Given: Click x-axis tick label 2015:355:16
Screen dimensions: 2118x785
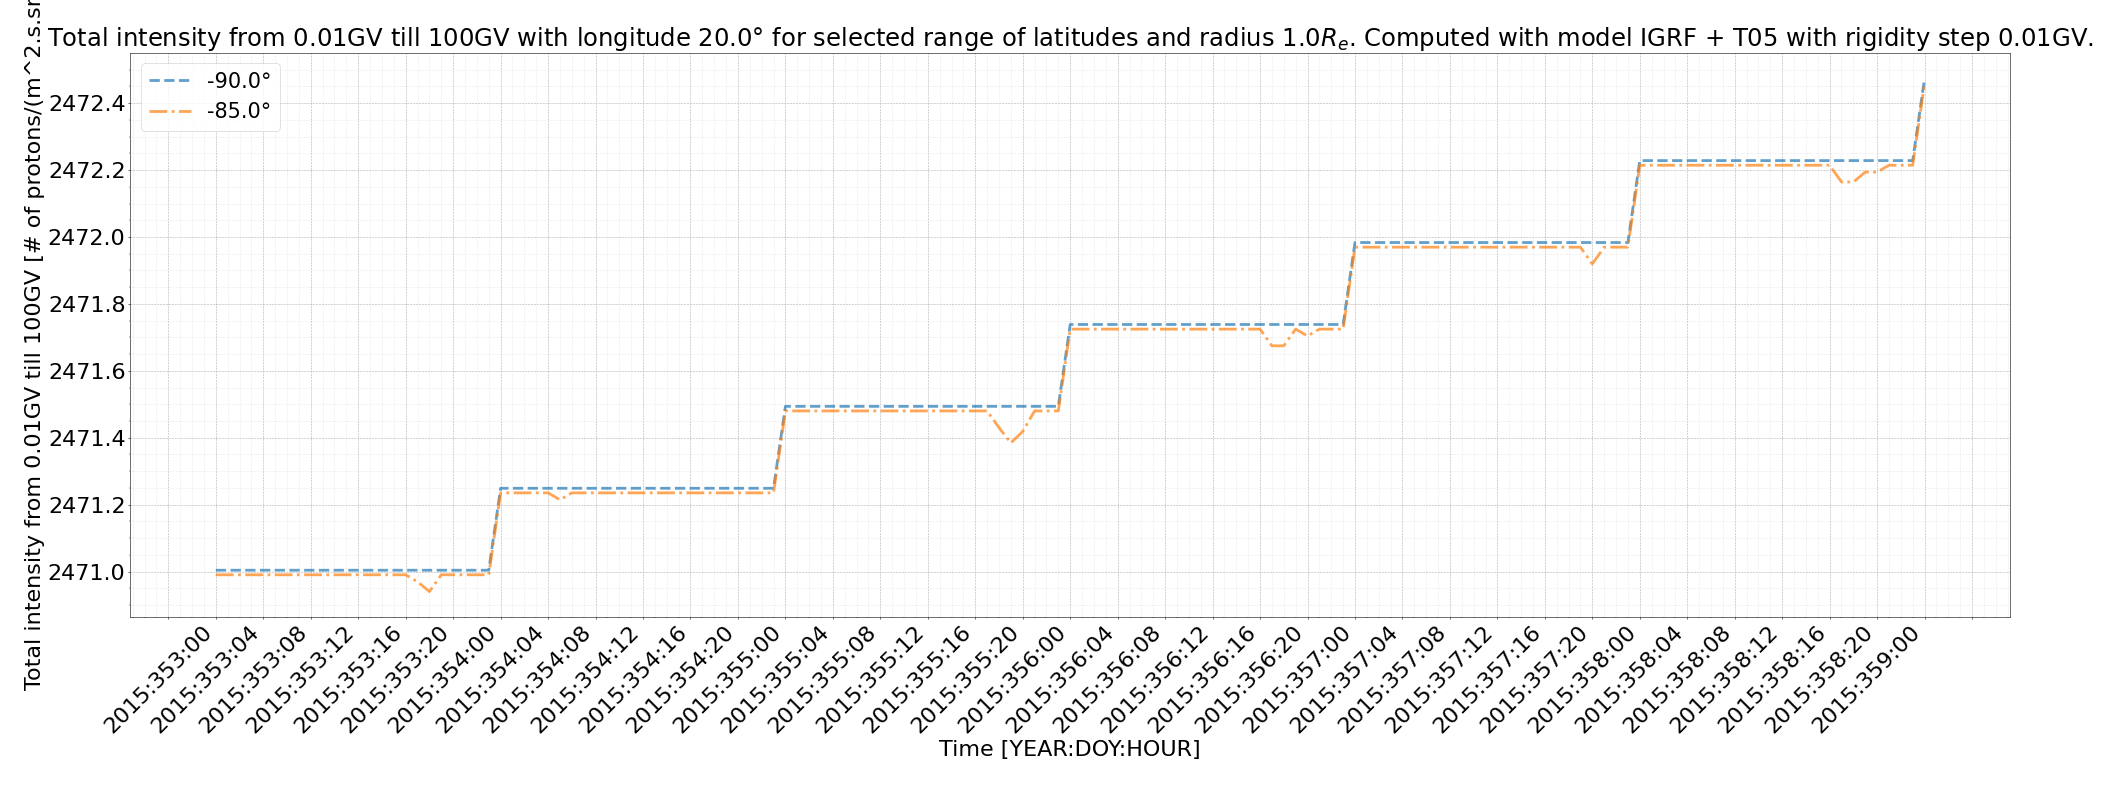Looking at the screenshot, I should coord(919,680).
